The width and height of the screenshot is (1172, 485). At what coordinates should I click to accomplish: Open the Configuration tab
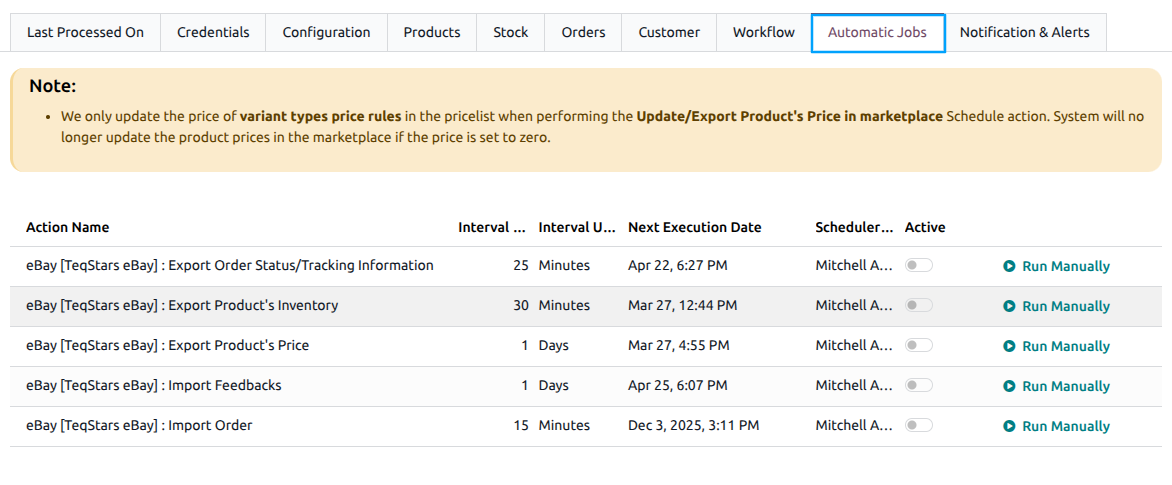click(x=327, y=32)
